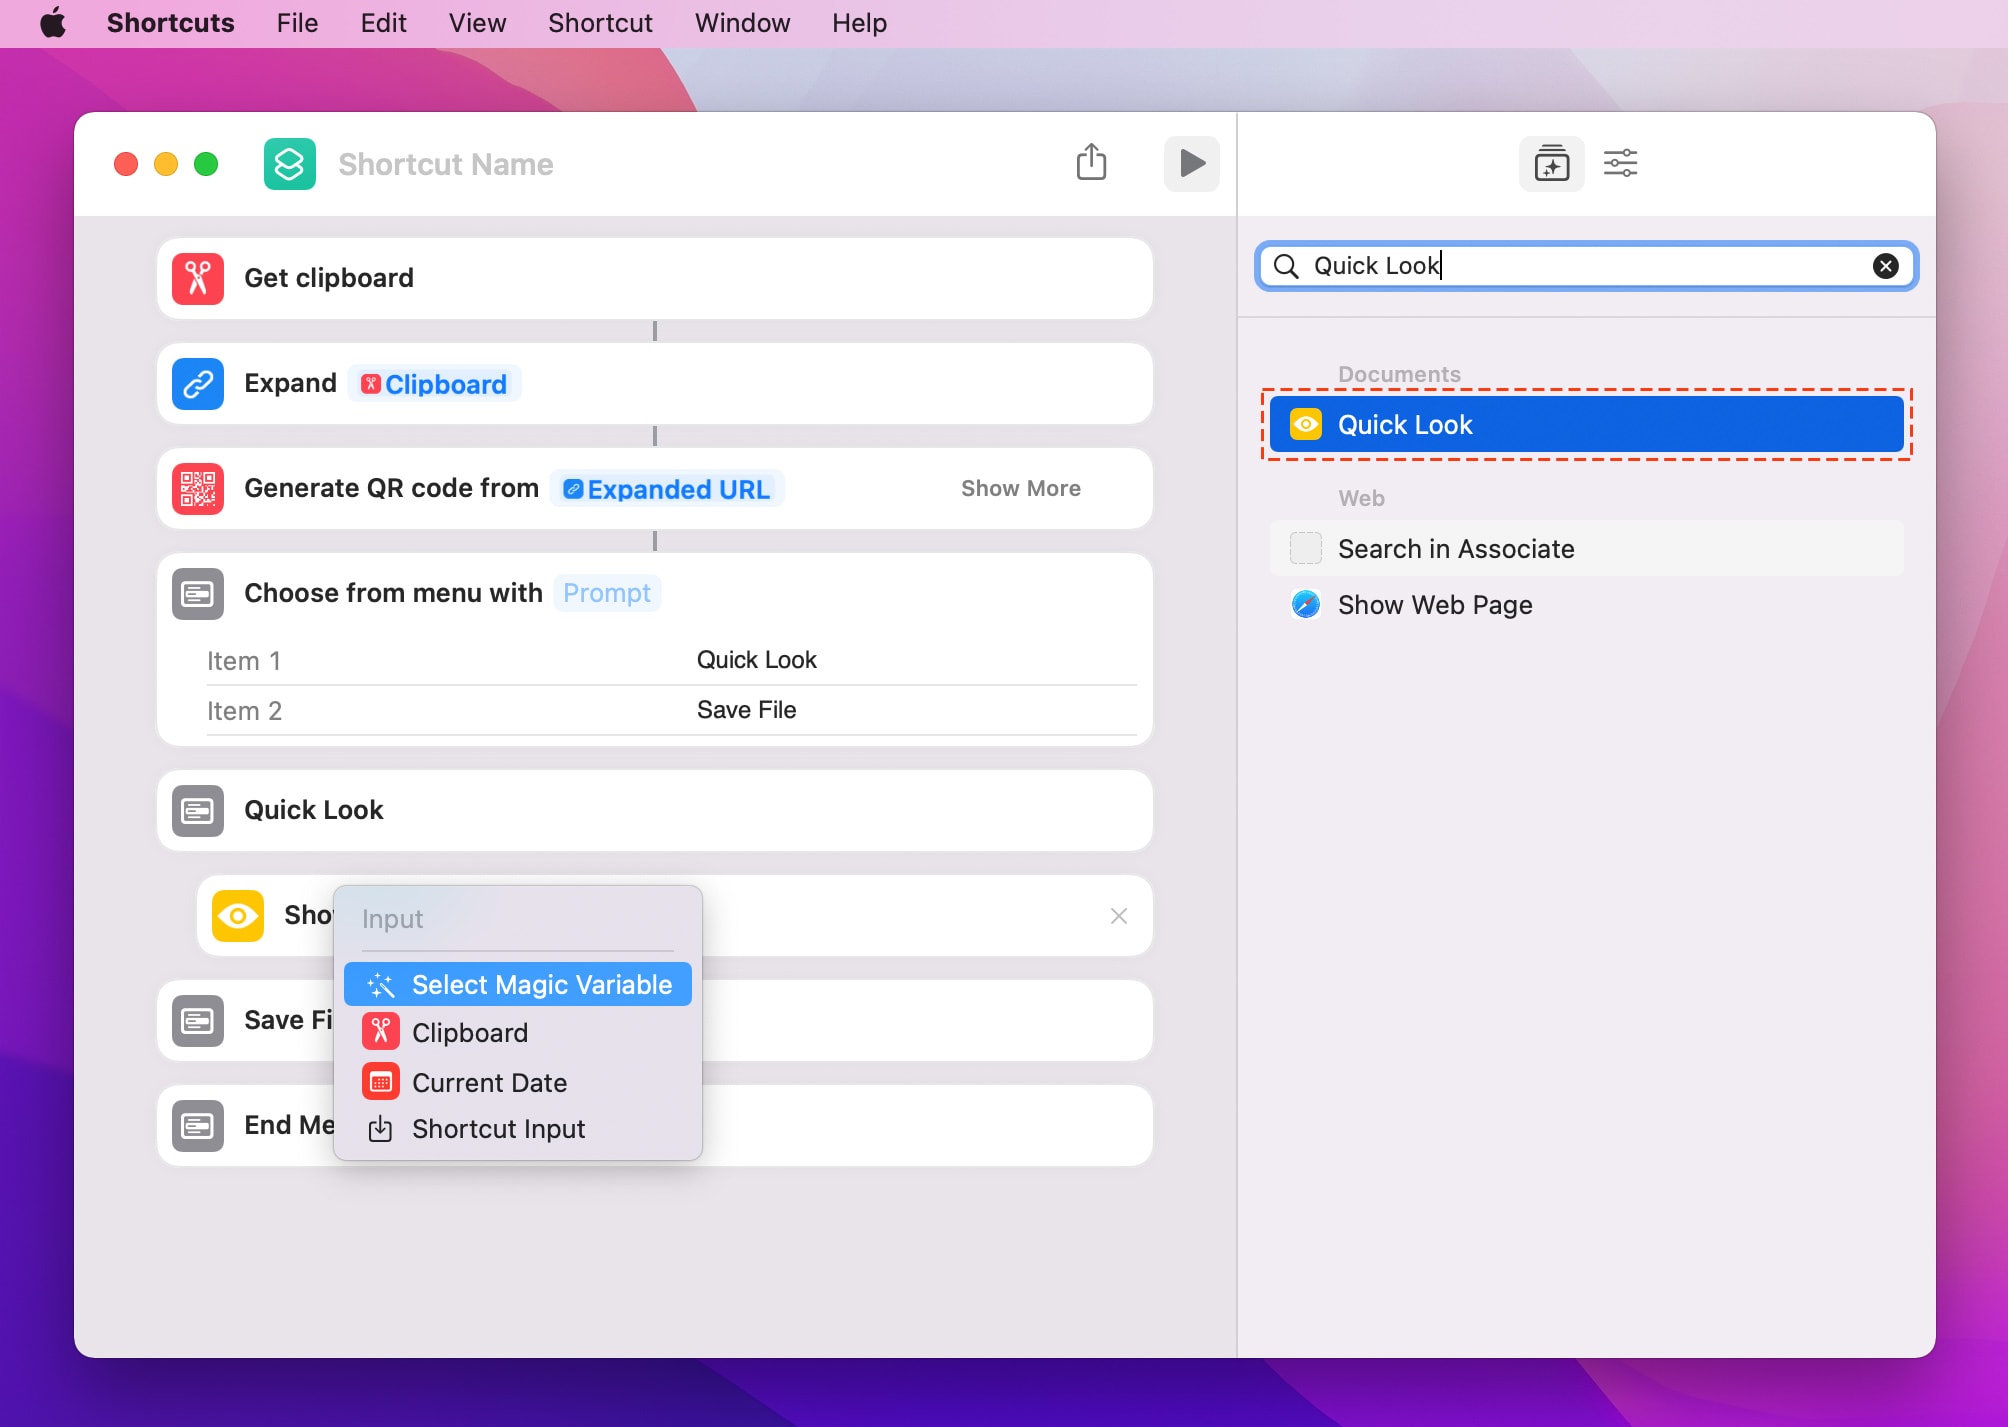Clear the Quick Look search text
2008x1427 pixels.
[1885, 266]
